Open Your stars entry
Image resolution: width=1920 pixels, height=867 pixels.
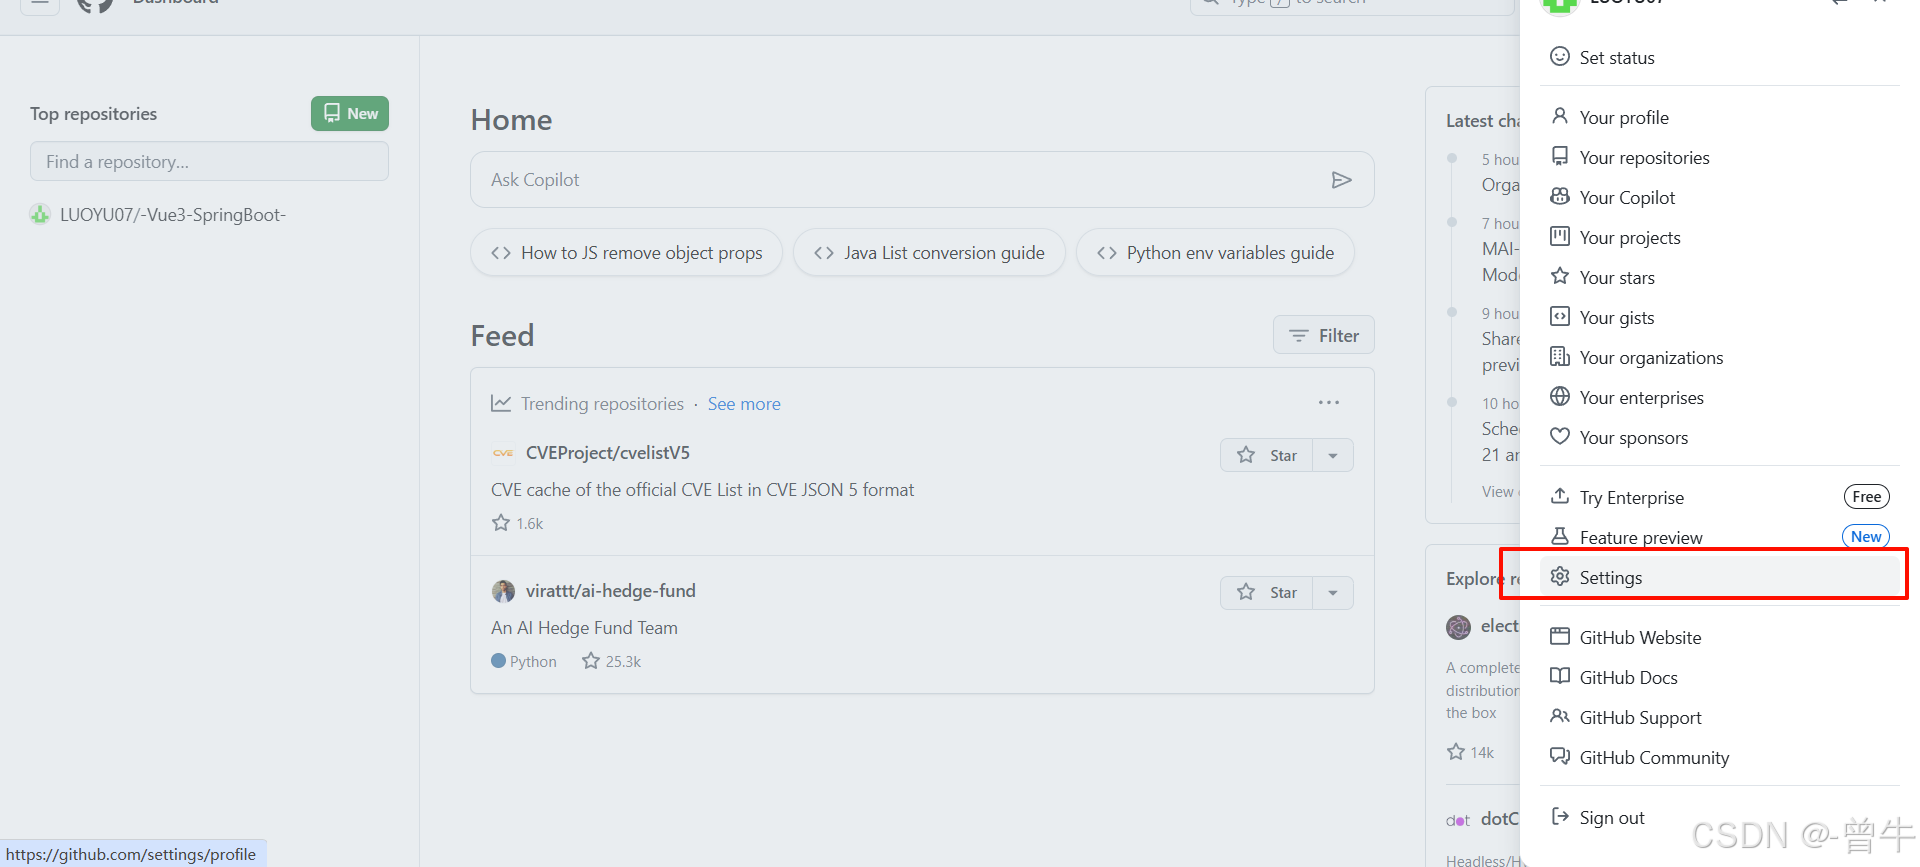coord(1719,277)
